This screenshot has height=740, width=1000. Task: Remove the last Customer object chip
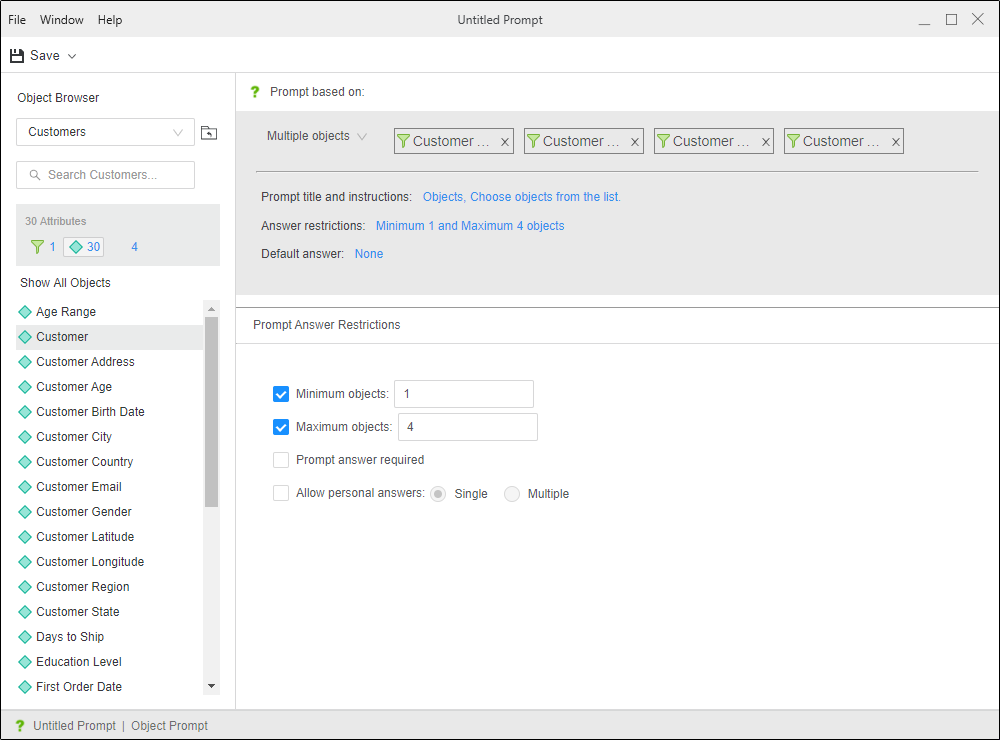coord(895,142)
